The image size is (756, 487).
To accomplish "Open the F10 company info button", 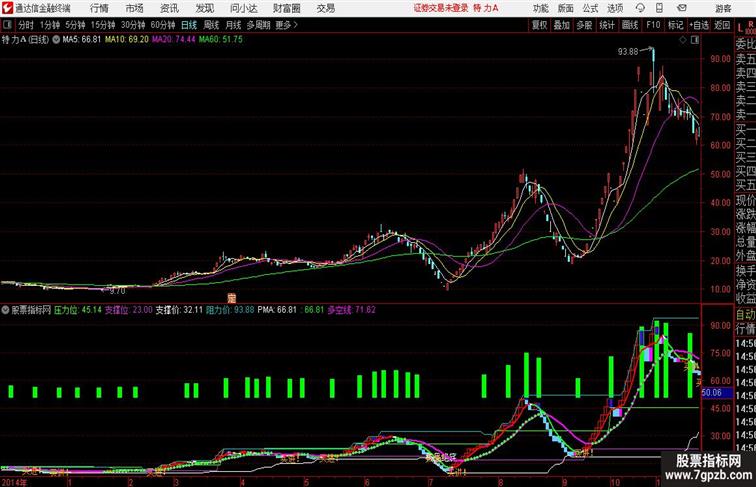I will click(x=653, y=25).
